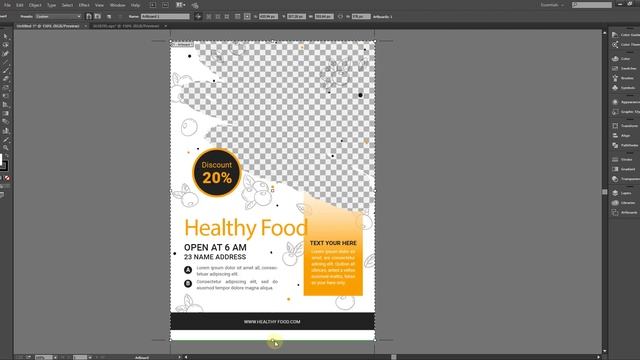This screenshot has width=640, height=360.
Task: Open the Presets dropdown showing Custom
Action: tap(58, 17)
